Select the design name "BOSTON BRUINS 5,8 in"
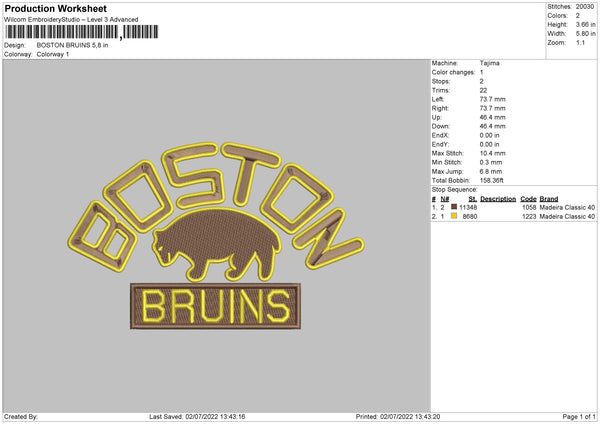This screenshot has height=424, width=600. click(x=72, y=45)
